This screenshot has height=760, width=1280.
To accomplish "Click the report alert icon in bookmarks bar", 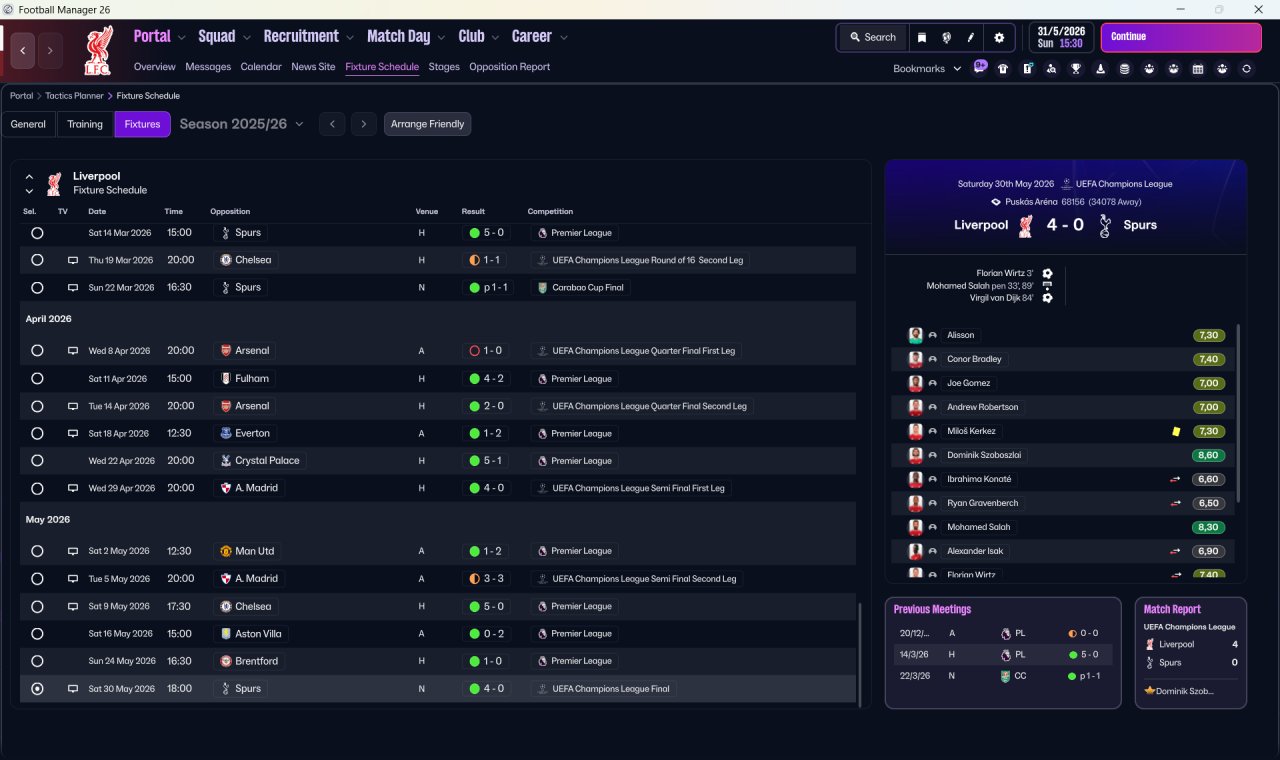I will [1027, 69].
